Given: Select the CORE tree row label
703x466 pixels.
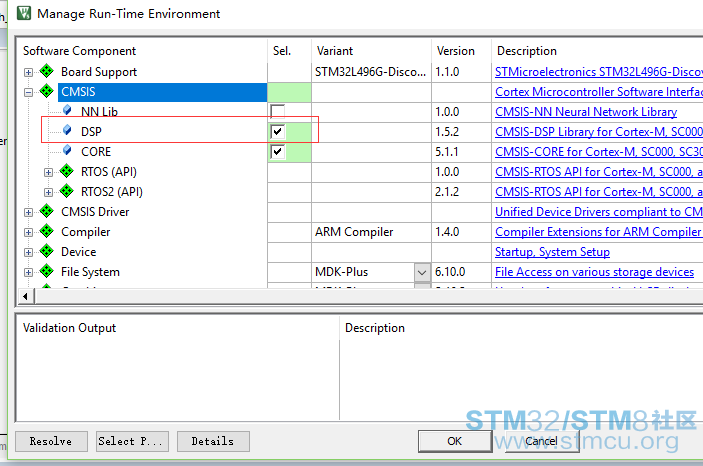Looking at the screenshot, I should (95, 152).
